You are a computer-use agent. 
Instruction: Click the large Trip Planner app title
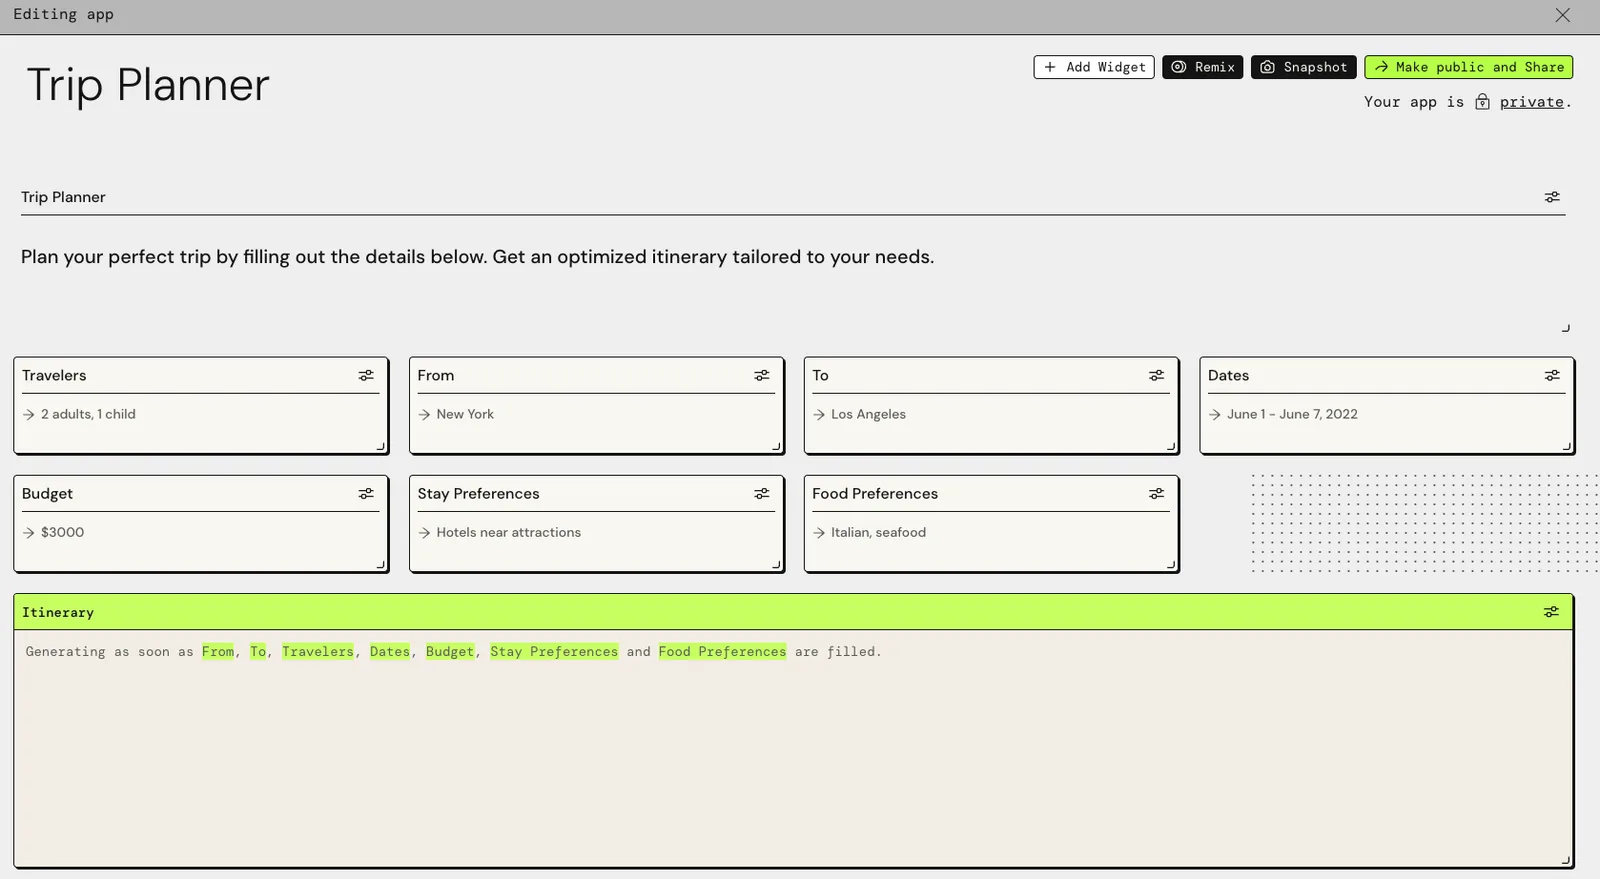pos(148,85)
